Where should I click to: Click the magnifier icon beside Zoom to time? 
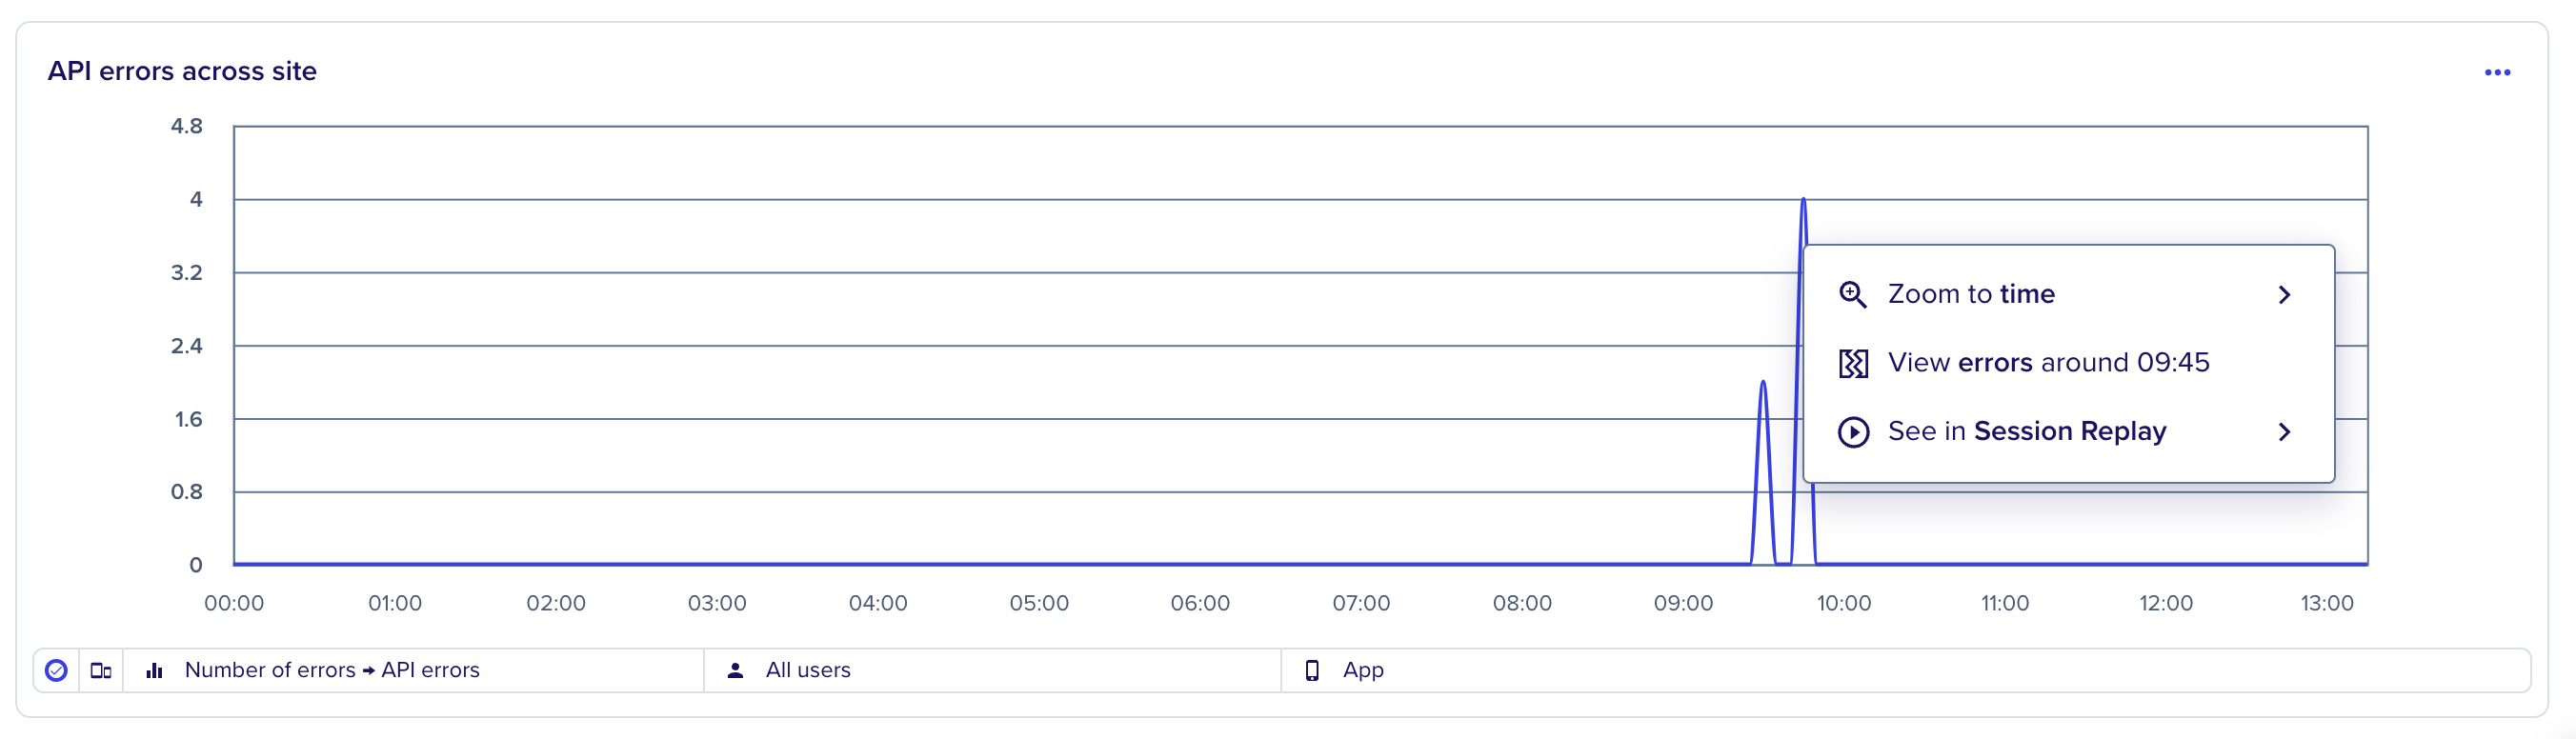point(1853,294)
